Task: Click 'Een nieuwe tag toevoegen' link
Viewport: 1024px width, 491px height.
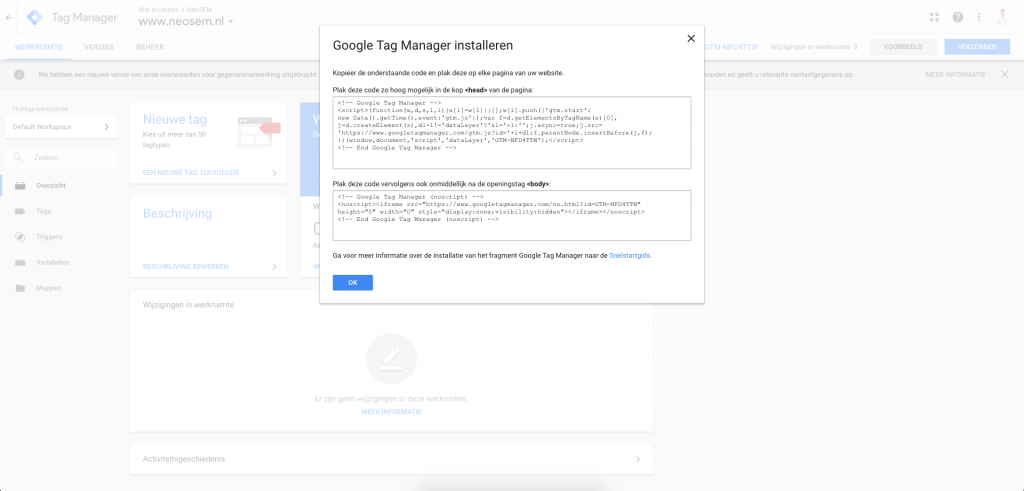Action: (191, 173)
